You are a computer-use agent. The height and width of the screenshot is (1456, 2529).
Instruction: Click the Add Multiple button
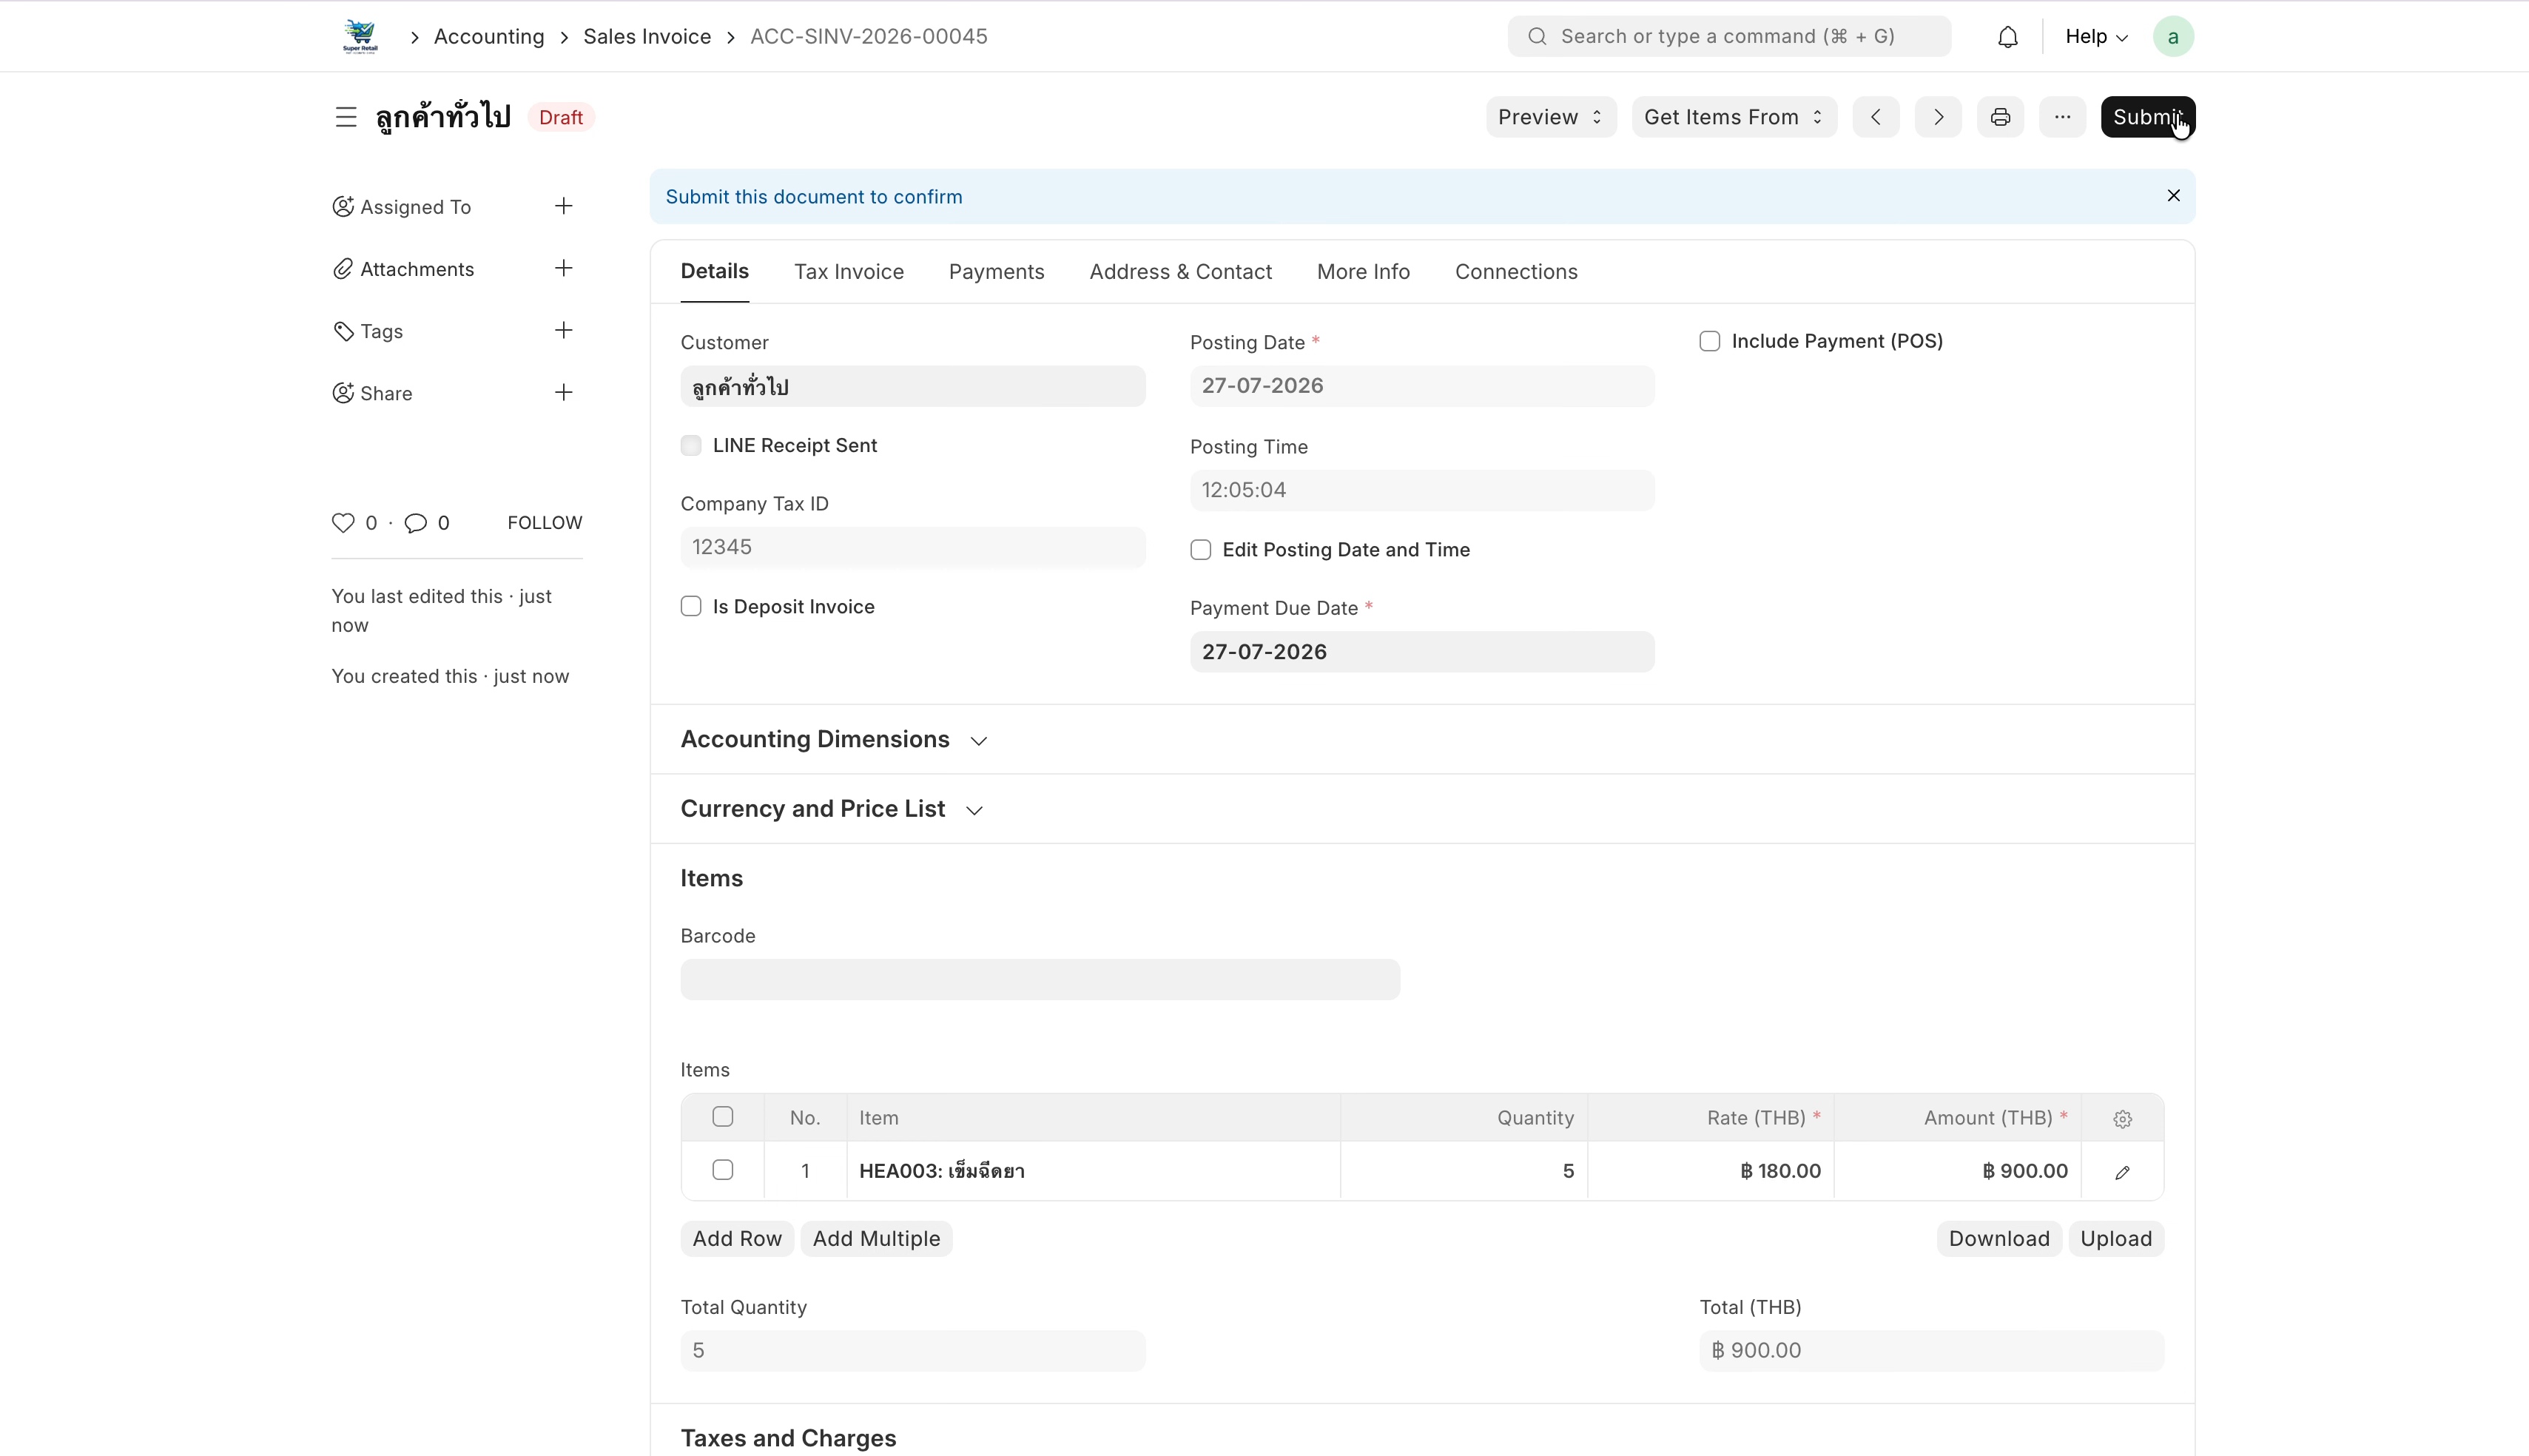876,1238
